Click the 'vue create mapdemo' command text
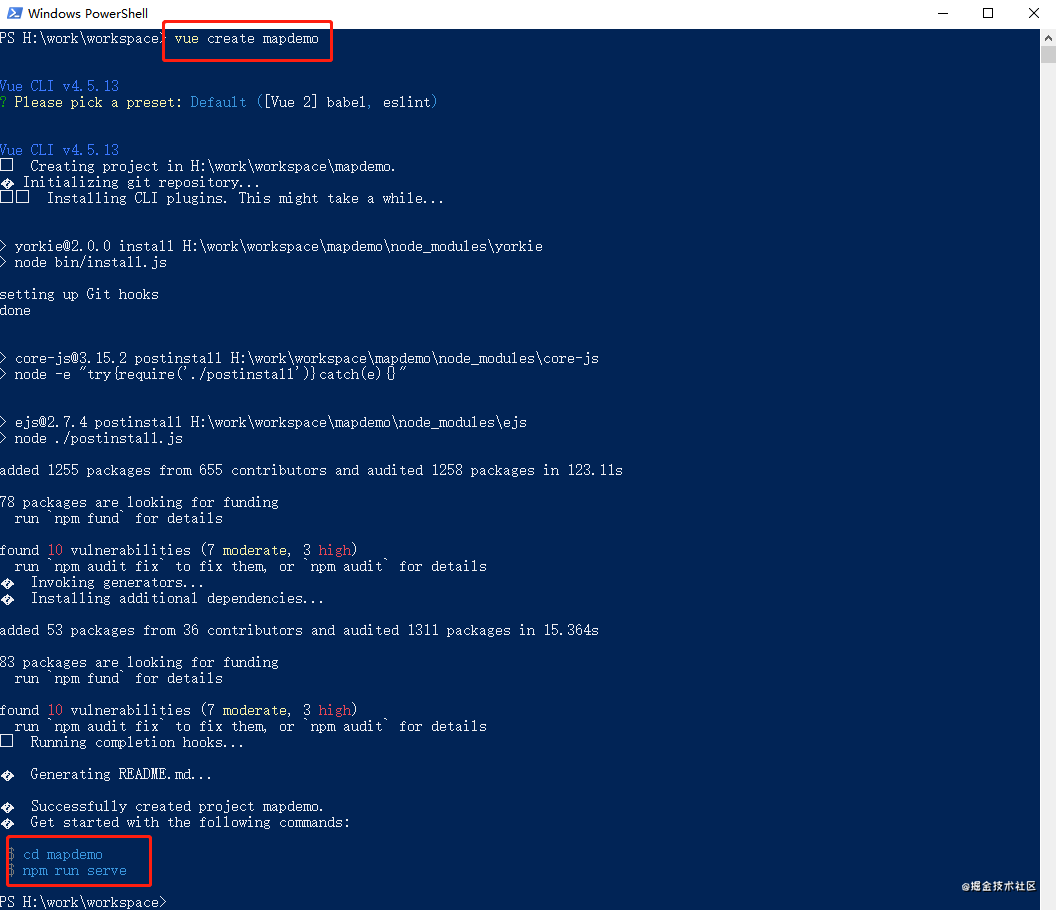The width and height of the screenshot is (1056, 910). [x=246, y=39]
